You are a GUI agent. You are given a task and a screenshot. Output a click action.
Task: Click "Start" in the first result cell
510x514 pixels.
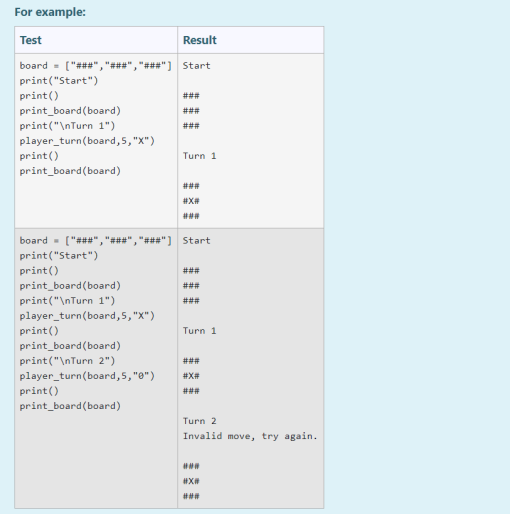[196, 66]
